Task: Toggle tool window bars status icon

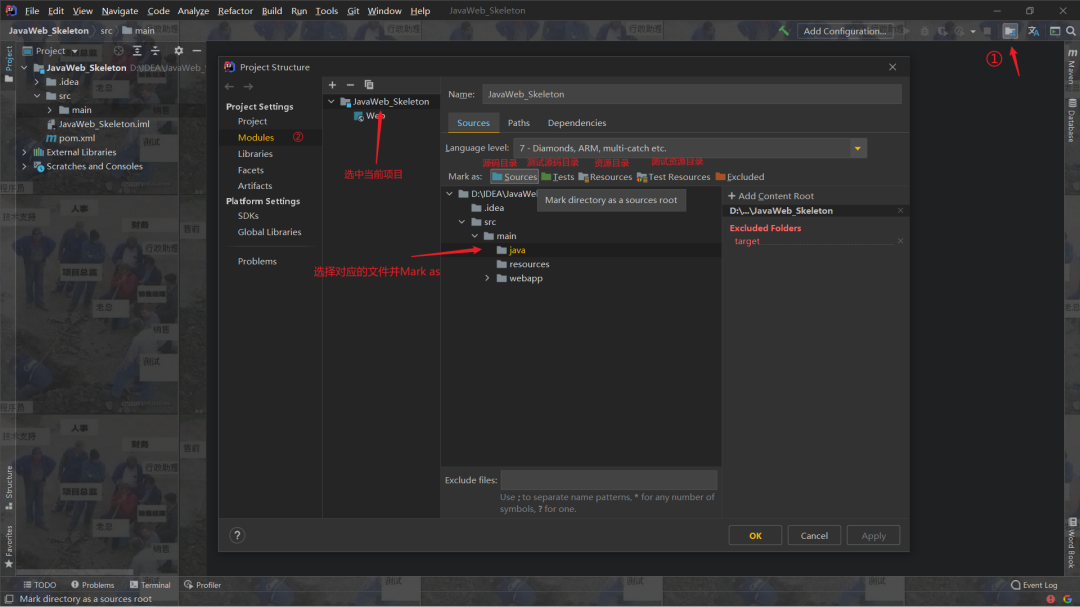Action: click(9, 599)
